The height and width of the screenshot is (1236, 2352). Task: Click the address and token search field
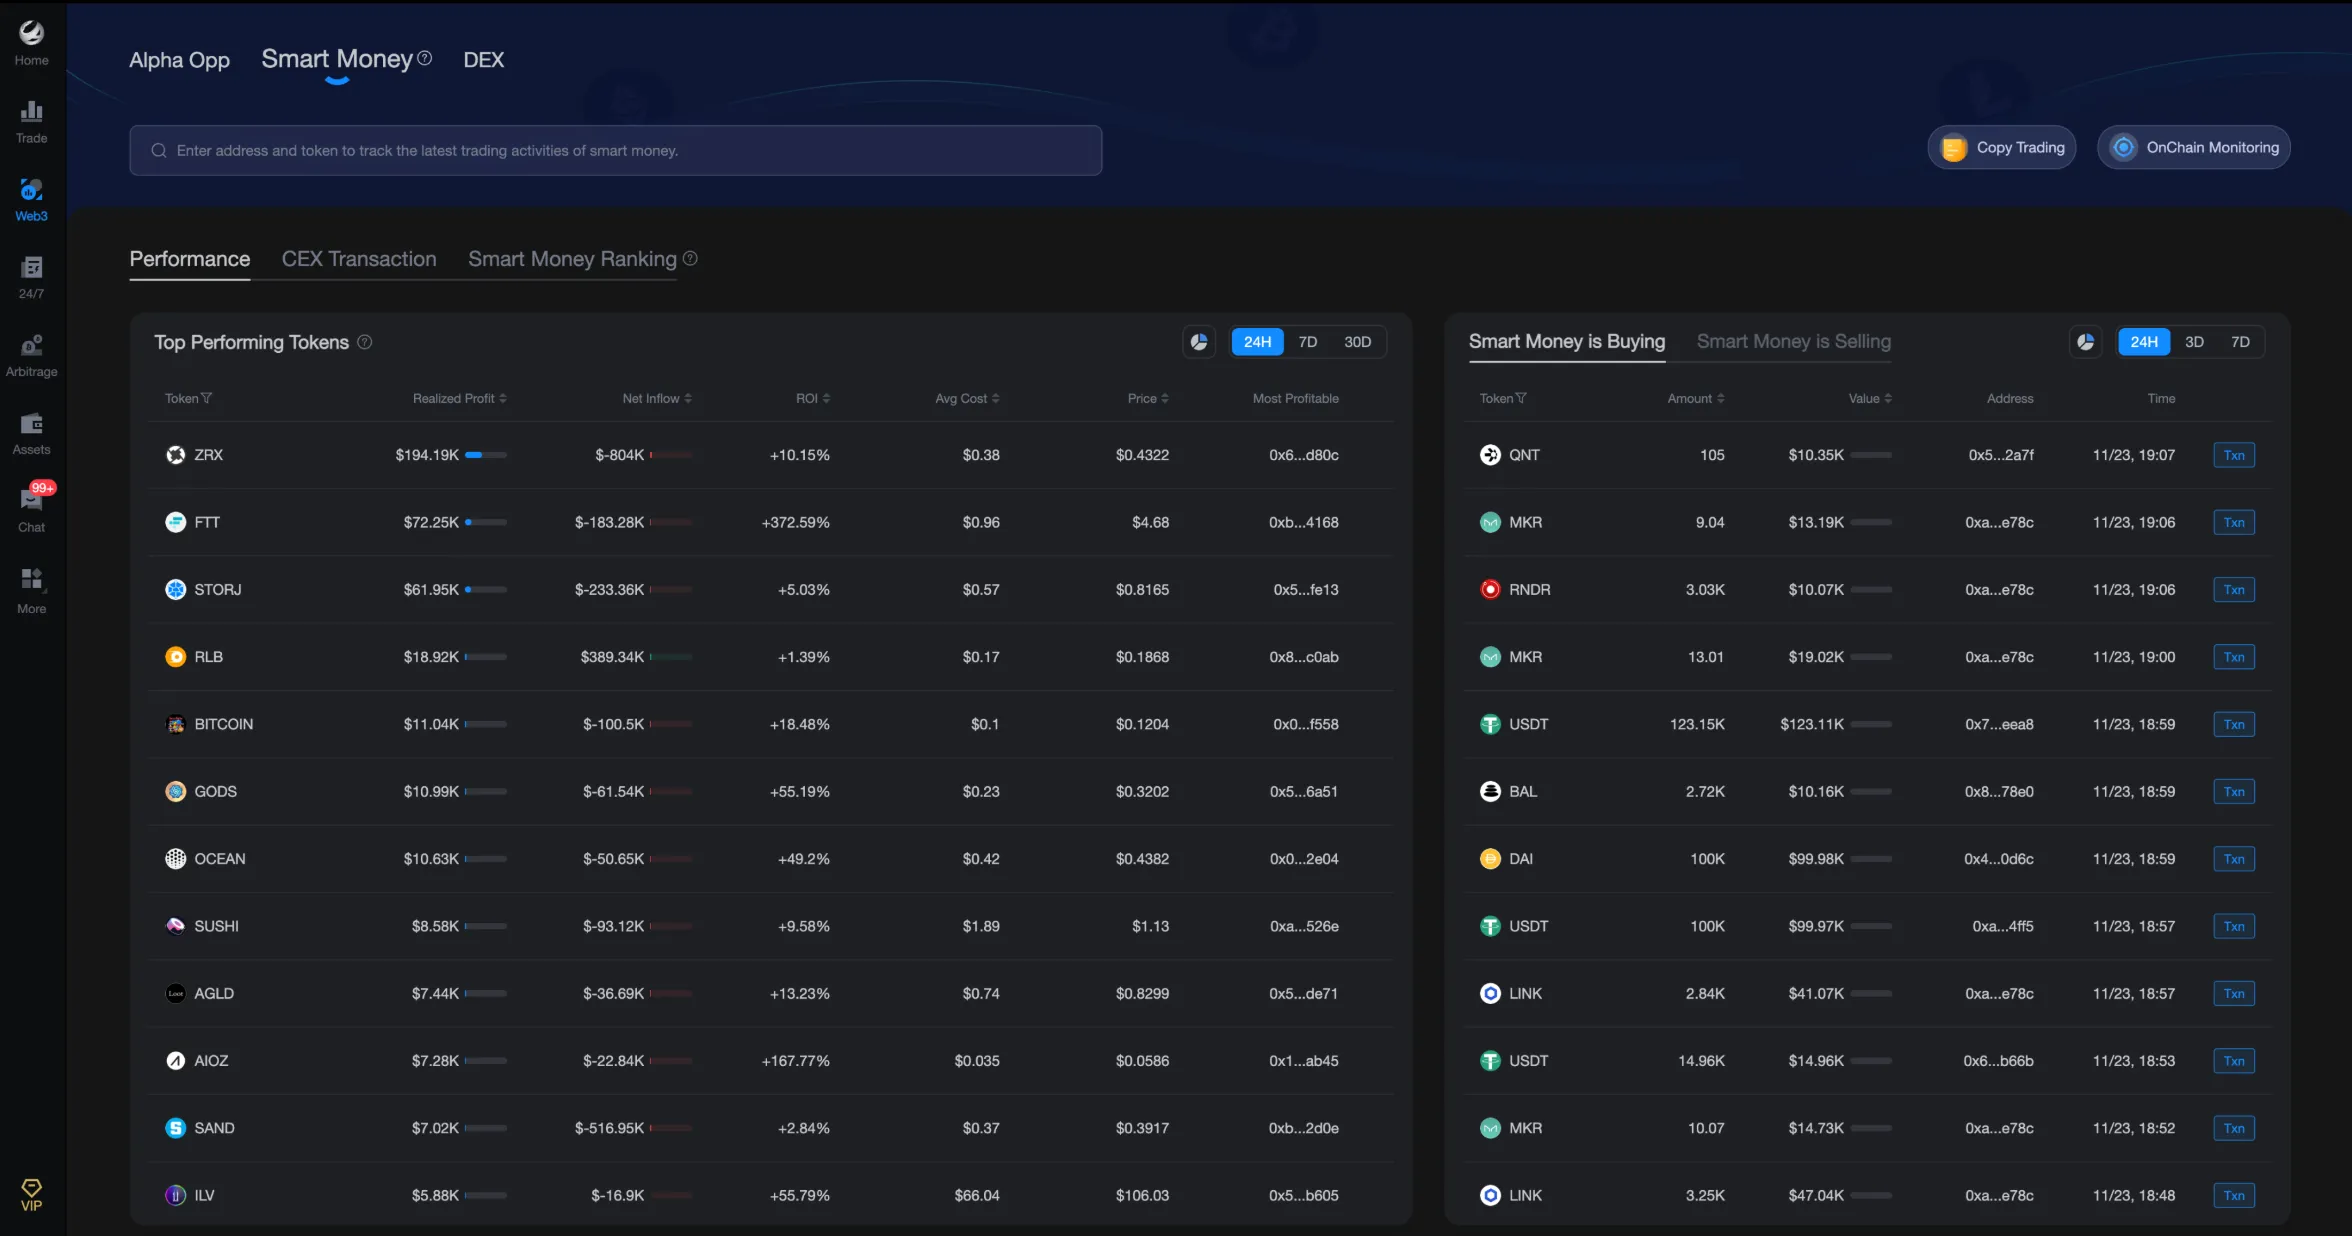tap(615, 151)
